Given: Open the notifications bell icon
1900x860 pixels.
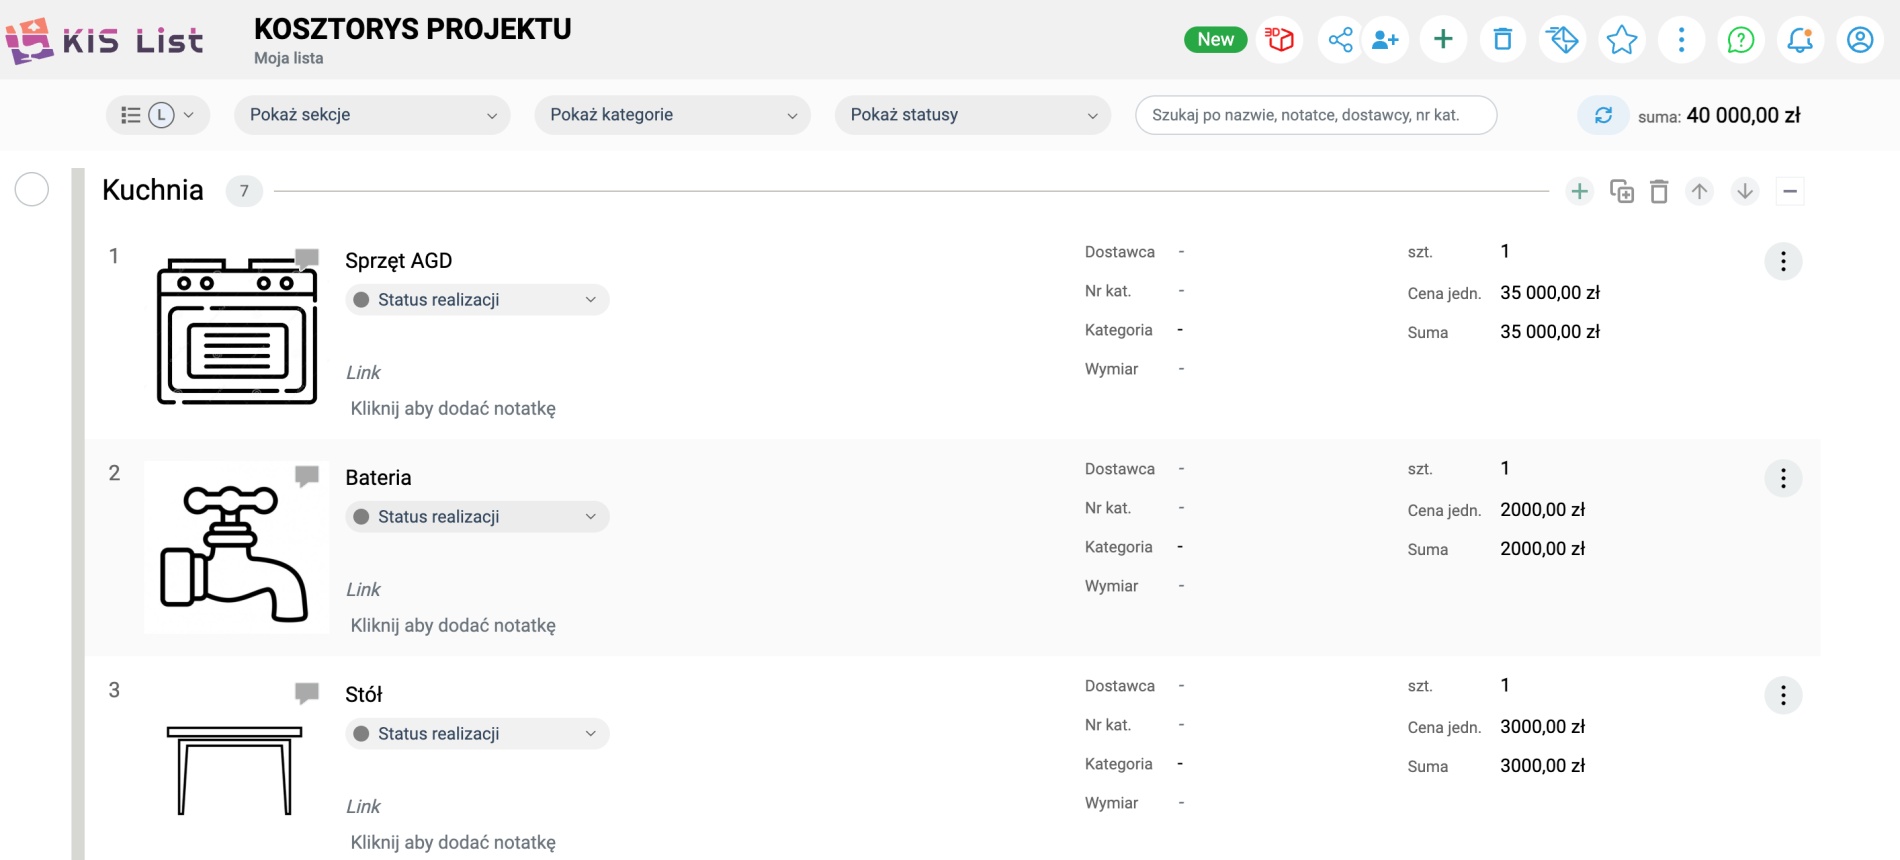Looking at the screenshot, I should tap(1801, 40).
